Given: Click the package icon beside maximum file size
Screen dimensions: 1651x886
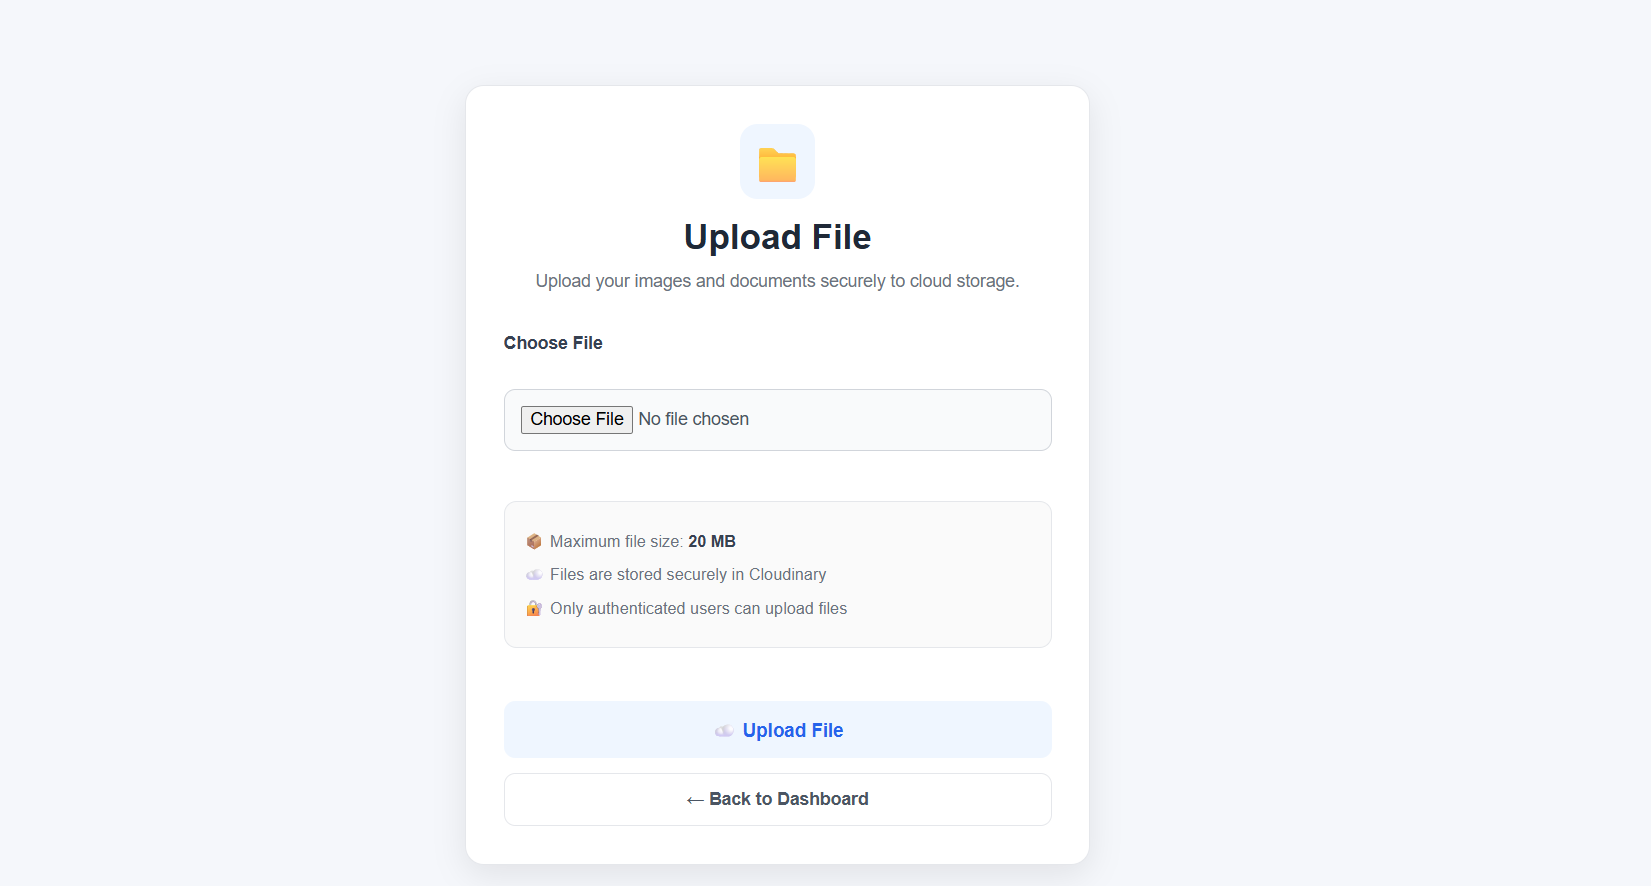Looking at the screenshot, I should (534, 541).
